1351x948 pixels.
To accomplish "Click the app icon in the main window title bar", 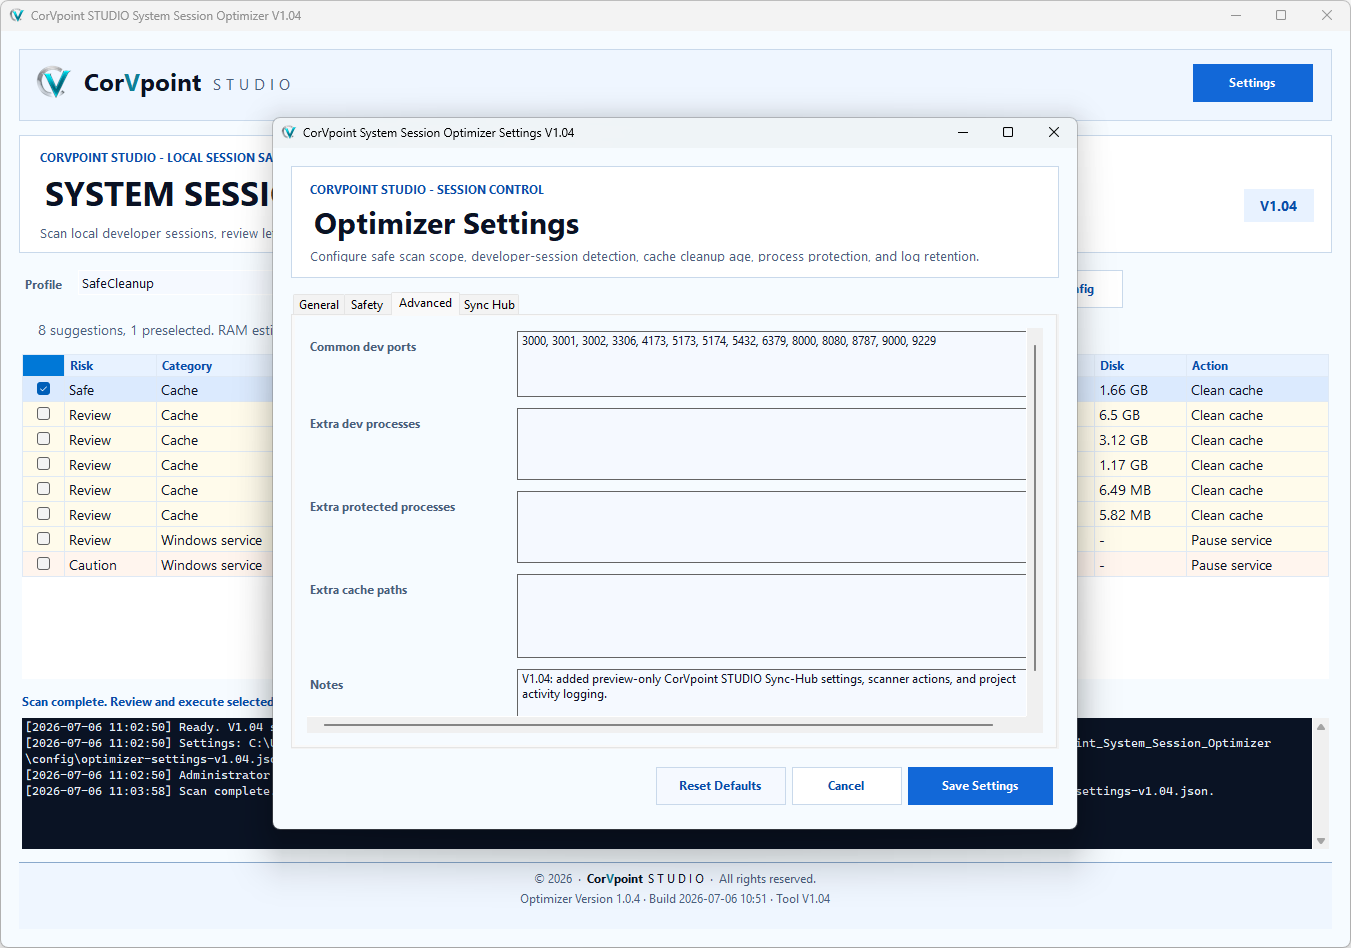I will tap(16, 15).
